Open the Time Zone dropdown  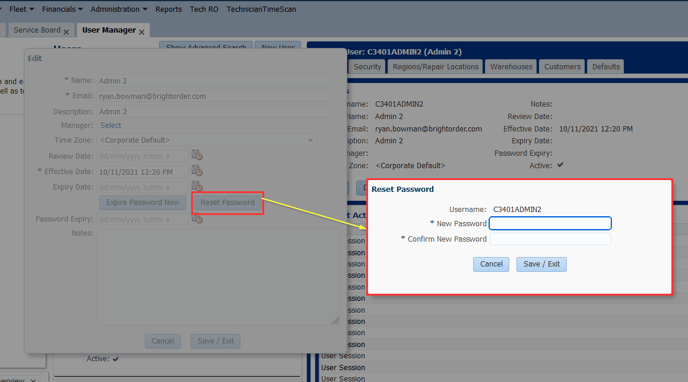(x=206, y=140)
